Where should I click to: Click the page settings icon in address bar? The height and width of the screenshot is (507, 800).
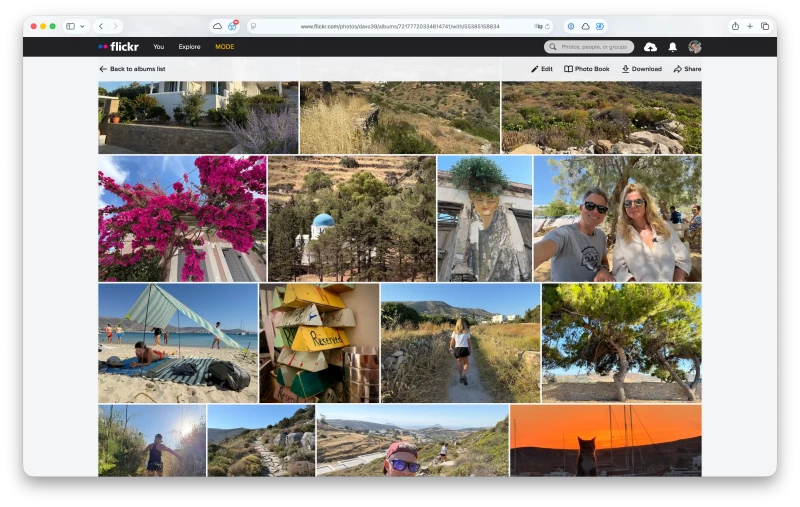254,26
